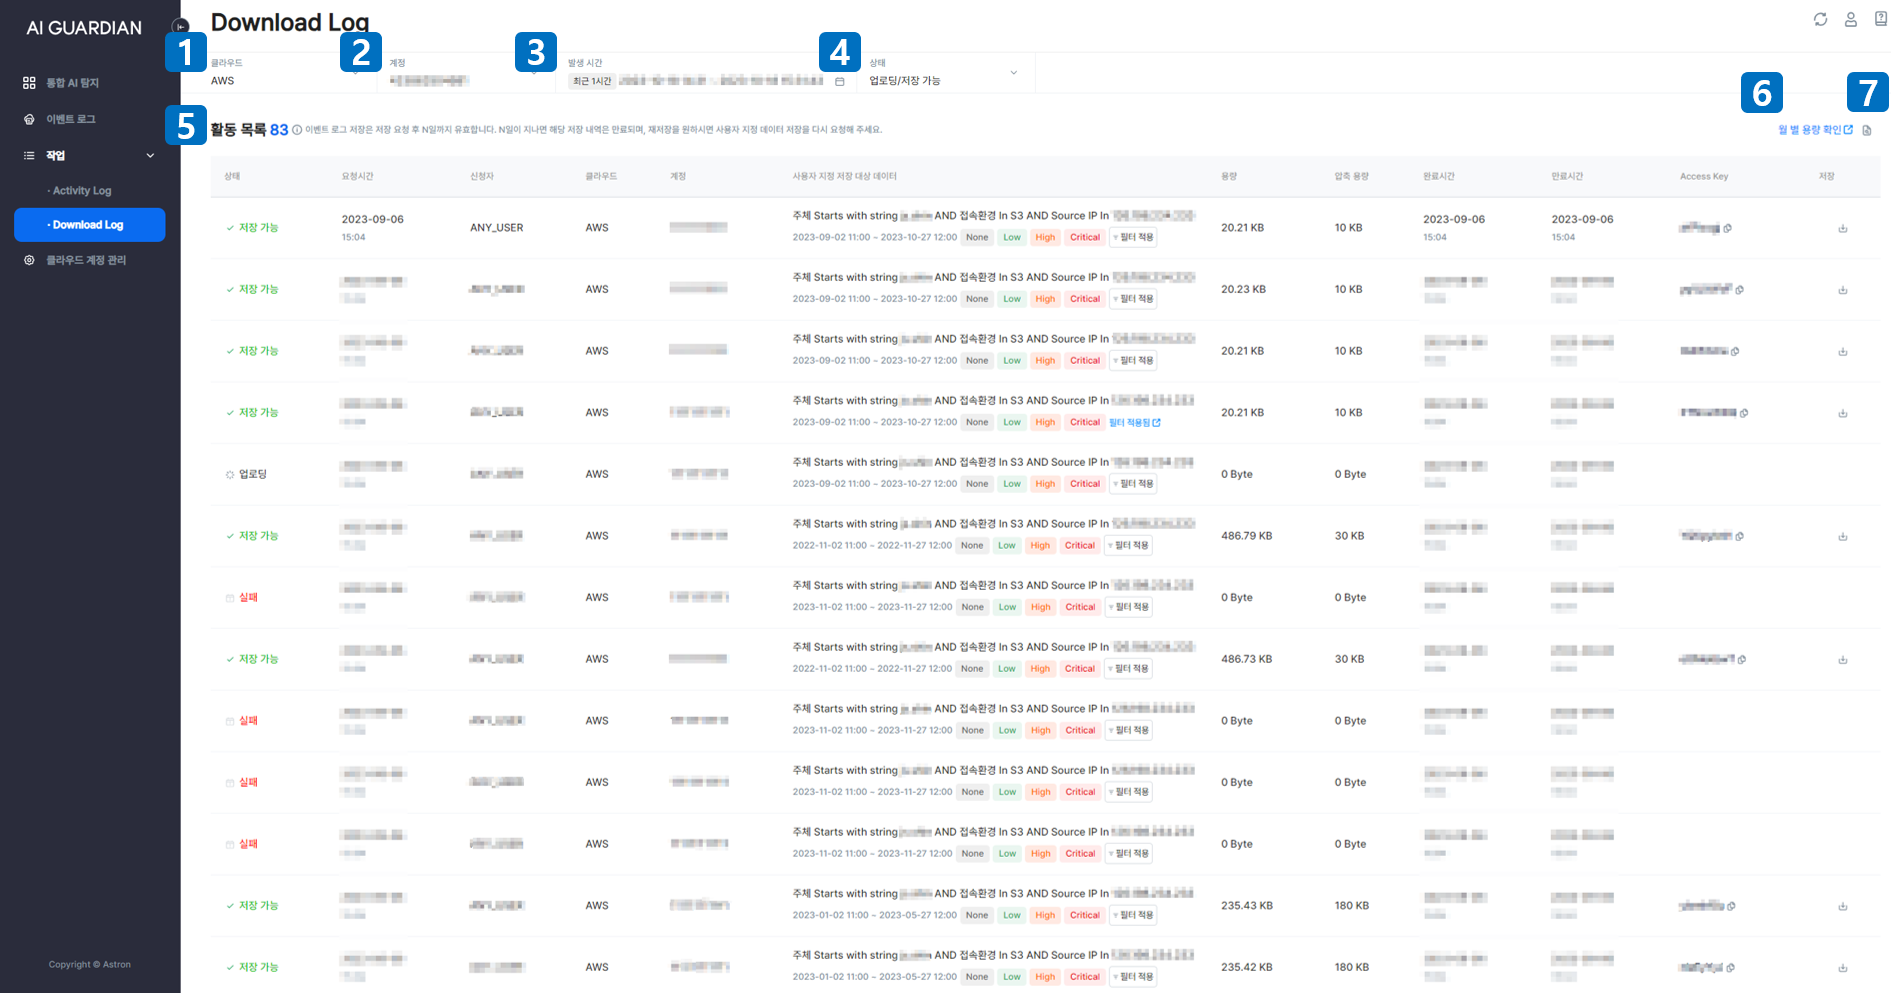Open 이벤트 로그 in the sidebar
The image size is (1891, 993).
click(71, 119)
